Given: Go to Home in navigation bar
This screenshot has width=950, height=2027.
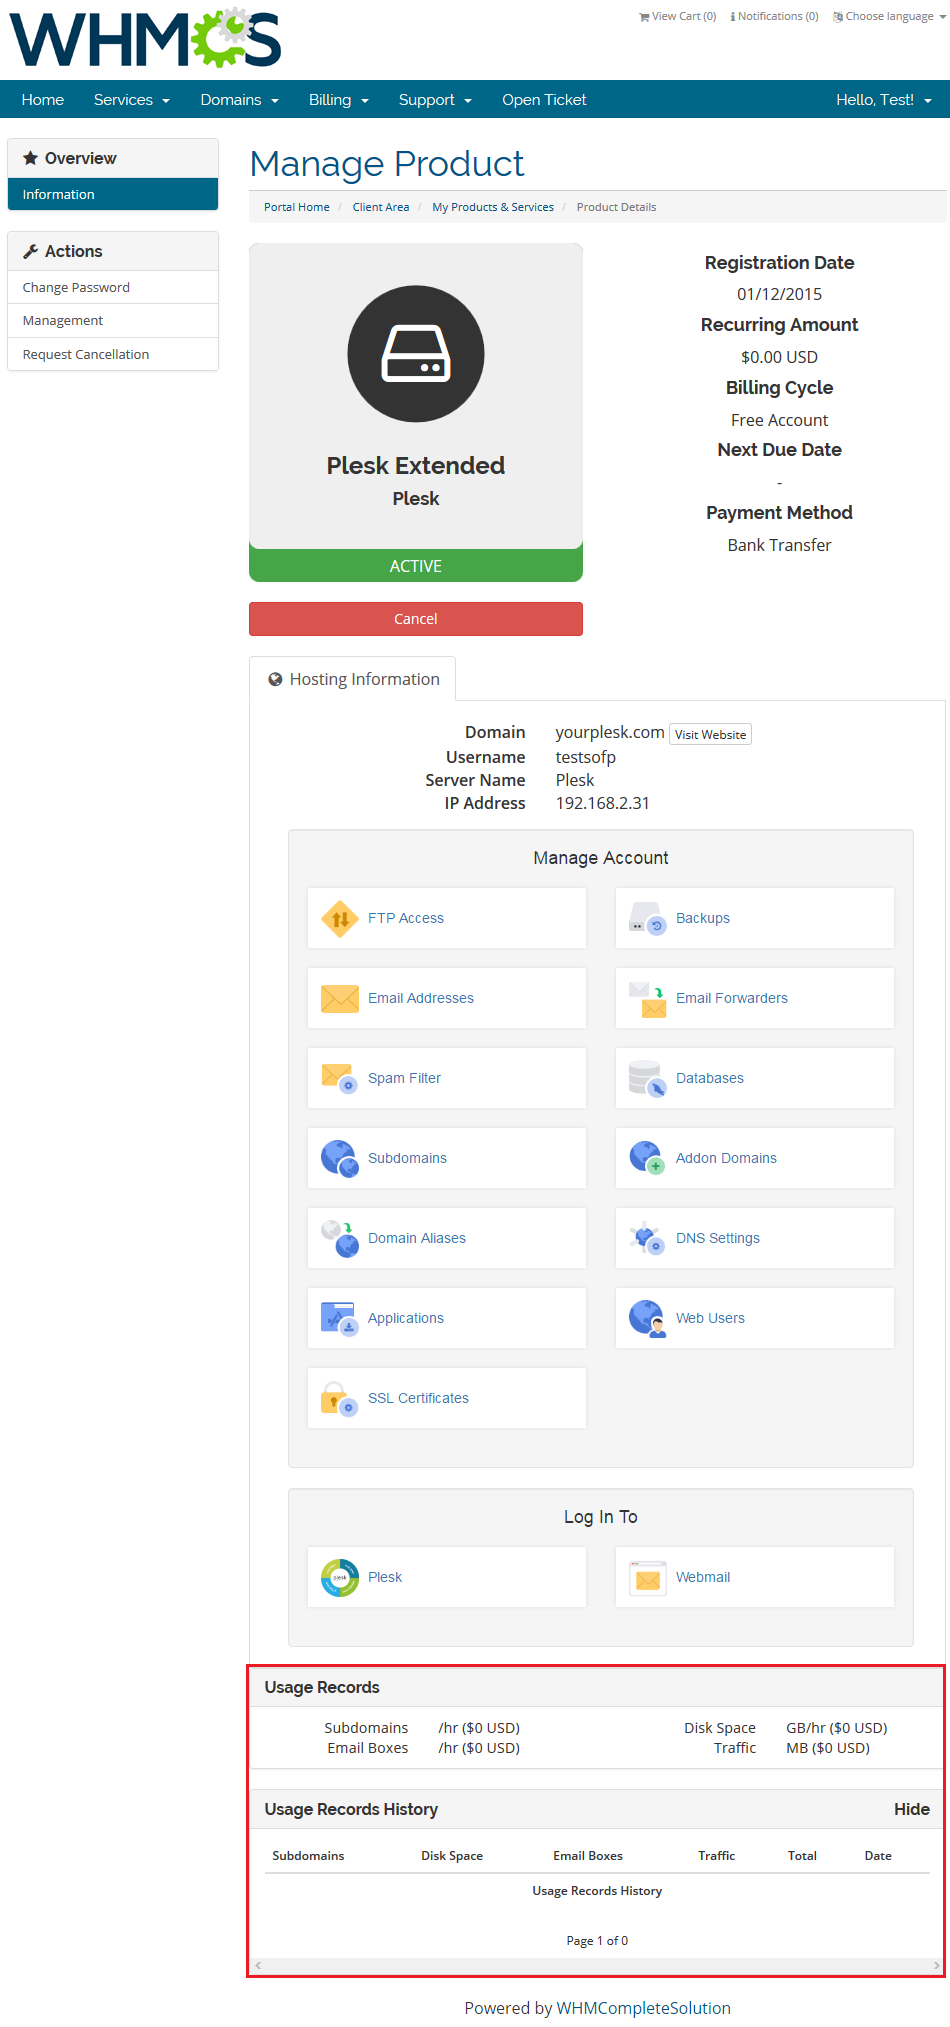Looking at the screenshot, I should pos(43,100).
